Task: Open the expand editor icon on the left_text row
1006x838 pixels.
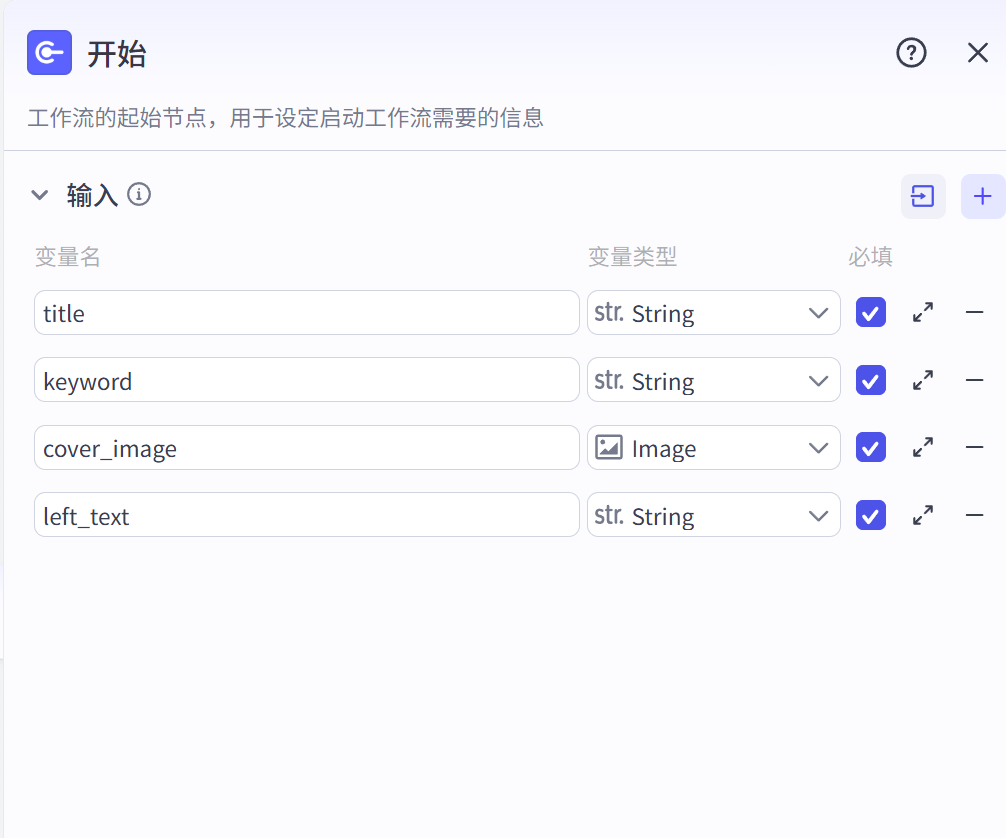Action: (x=922, y=515)
